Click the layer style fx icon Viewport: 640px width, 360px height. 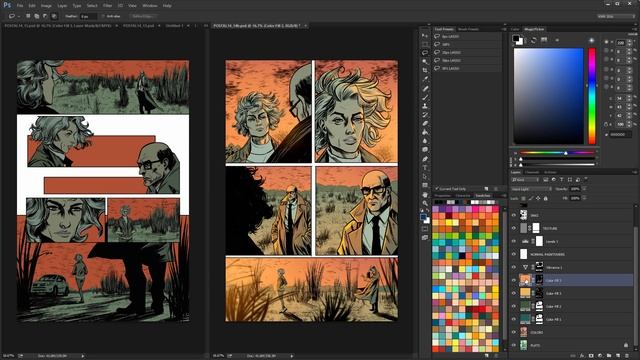[582, 356]
